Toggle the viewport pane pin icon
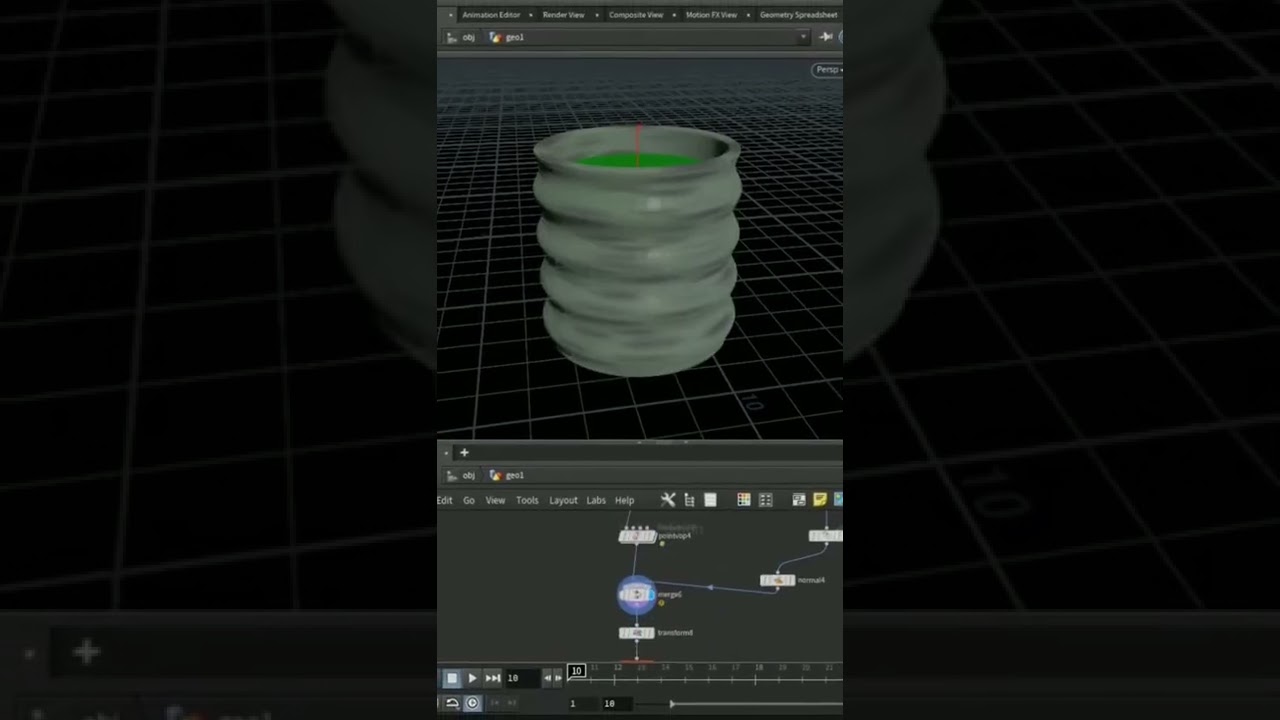 pos(826,37)
